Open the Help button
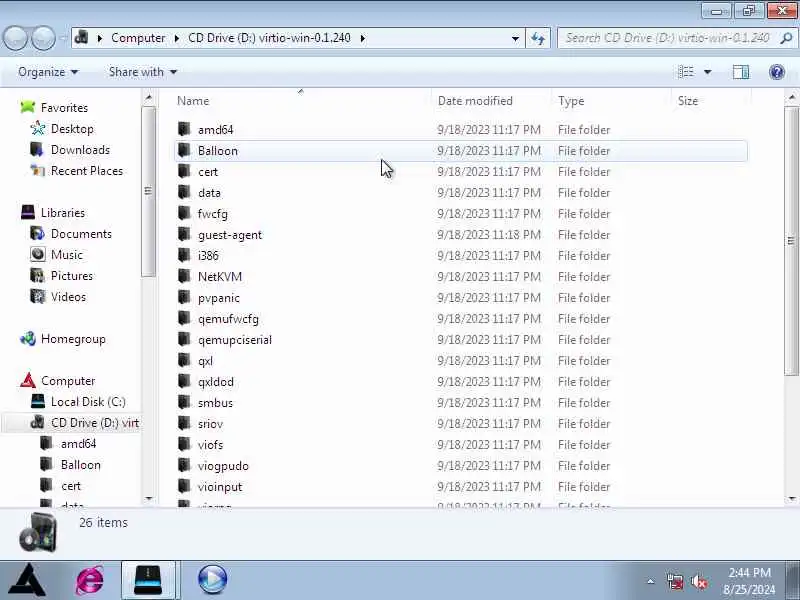The height and width of the screenshot is (600, 800). [x=777, y=72]
